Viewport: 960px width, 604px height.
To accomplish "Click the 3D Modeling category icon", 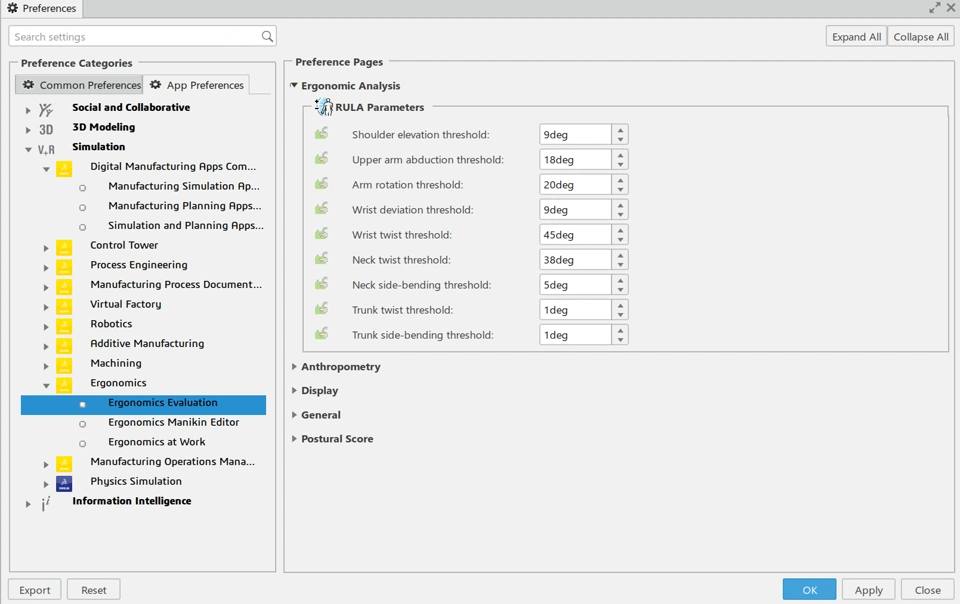I will point(46,129).
